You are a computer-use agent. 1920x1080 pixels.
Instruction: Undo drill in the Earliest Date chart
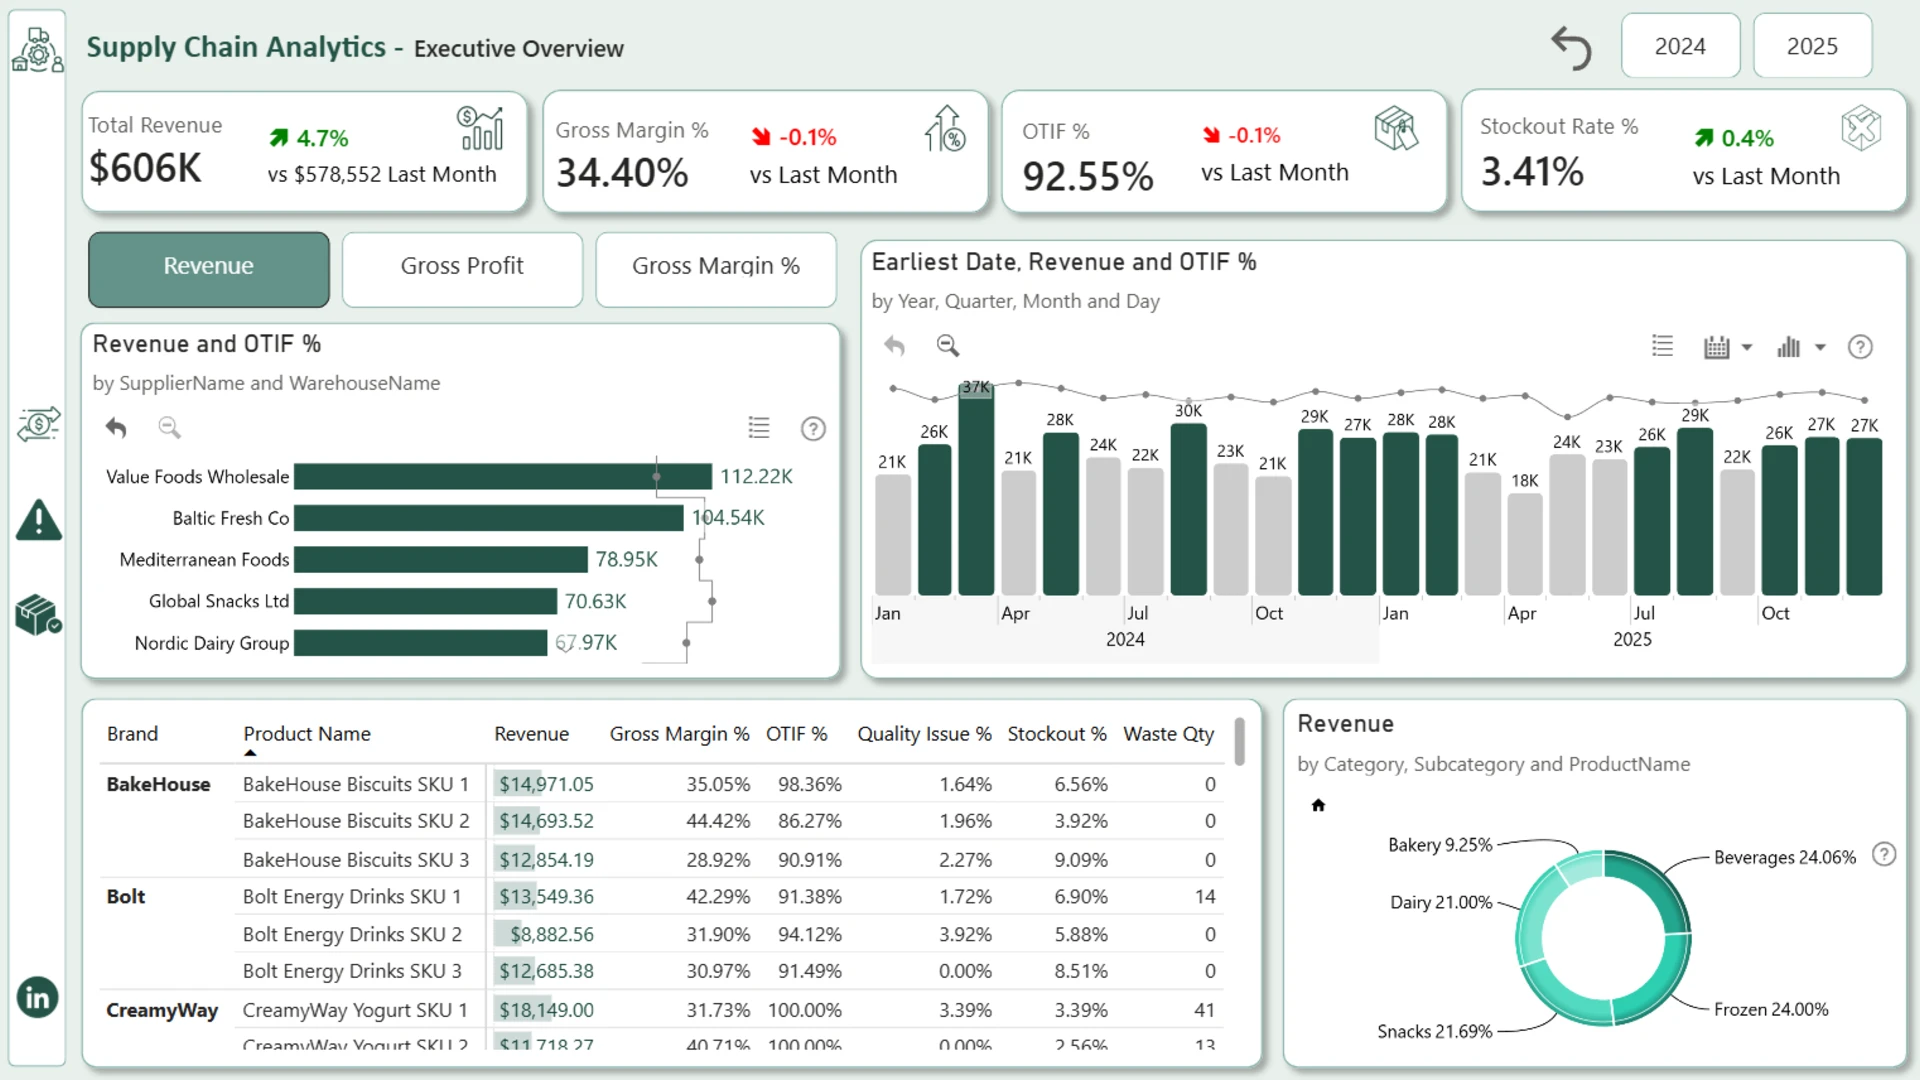click(894, 346)
